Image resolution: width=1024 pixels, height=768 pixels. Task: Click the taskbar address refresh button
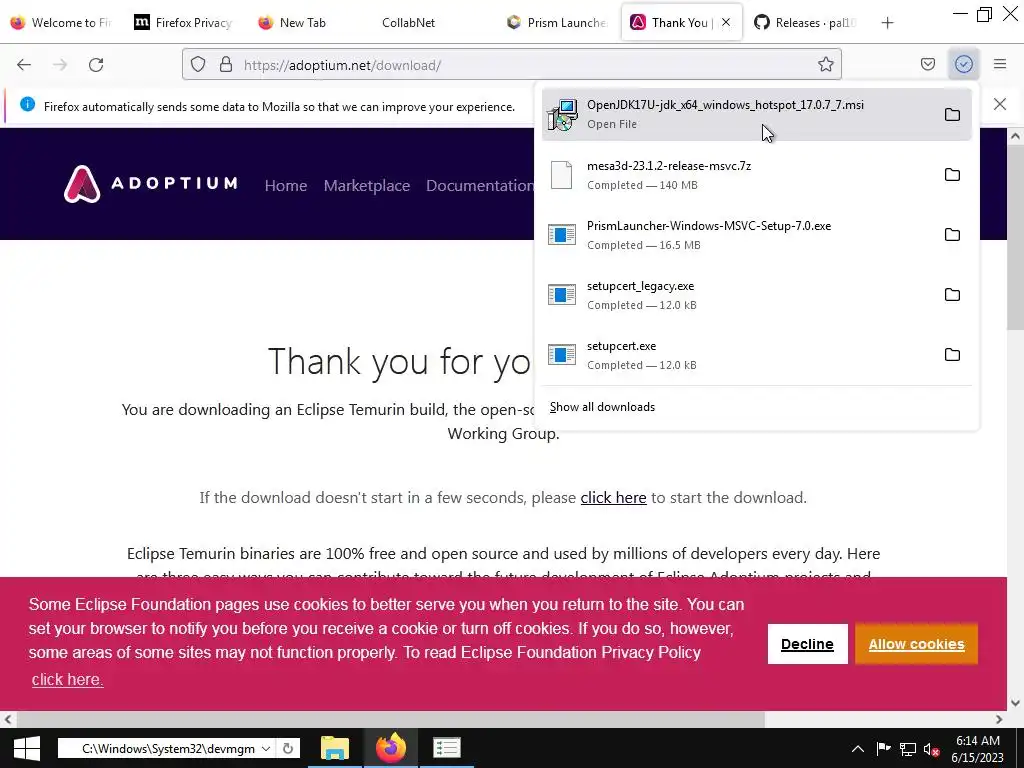coord(288,748)
